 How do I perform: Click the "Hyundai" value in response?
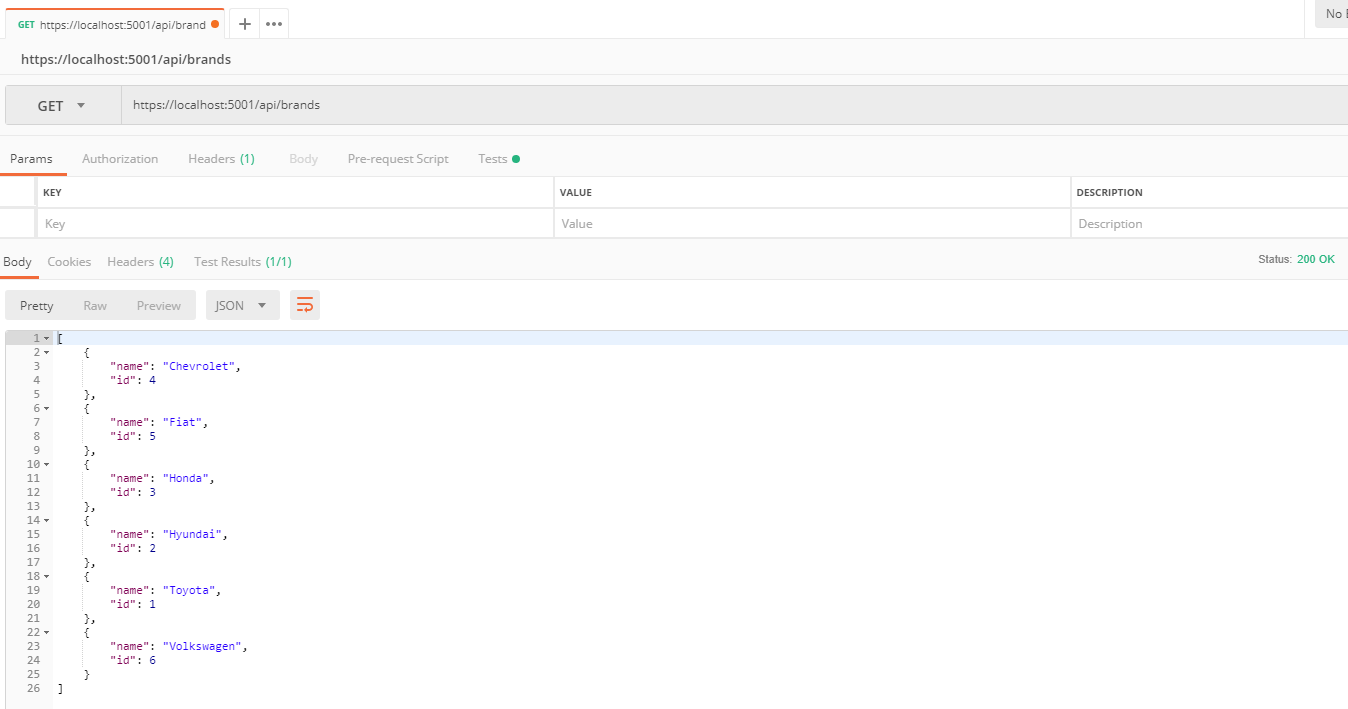tap(192, 534)
